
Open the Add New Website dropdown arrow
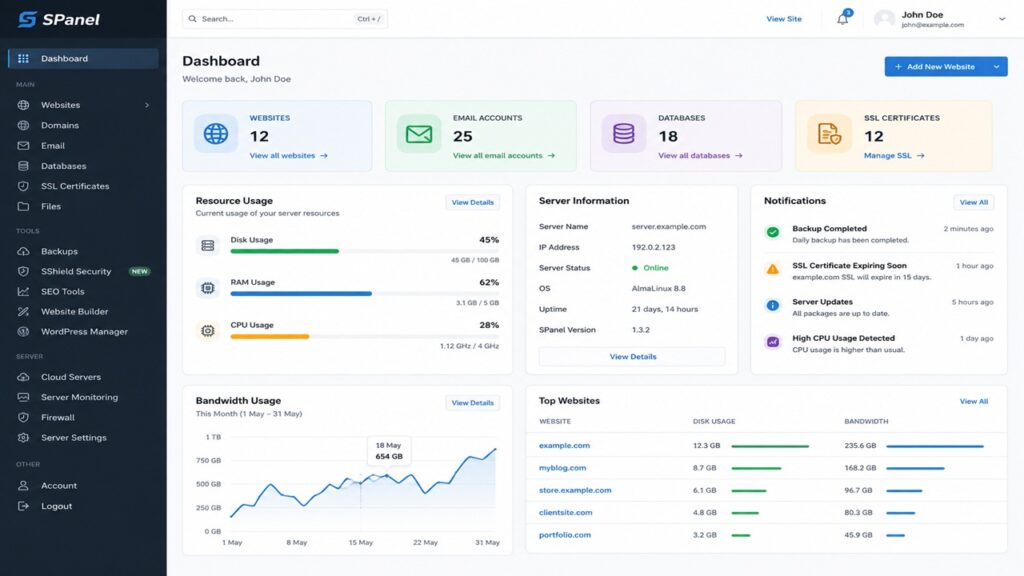(997, 67)
